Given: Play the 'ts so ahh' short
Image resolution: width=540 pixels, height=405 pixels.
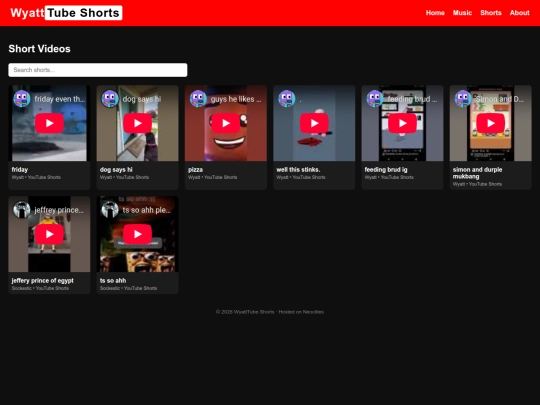Looking at the screenshot, I should pyautogui.click(x=137, y=234).
